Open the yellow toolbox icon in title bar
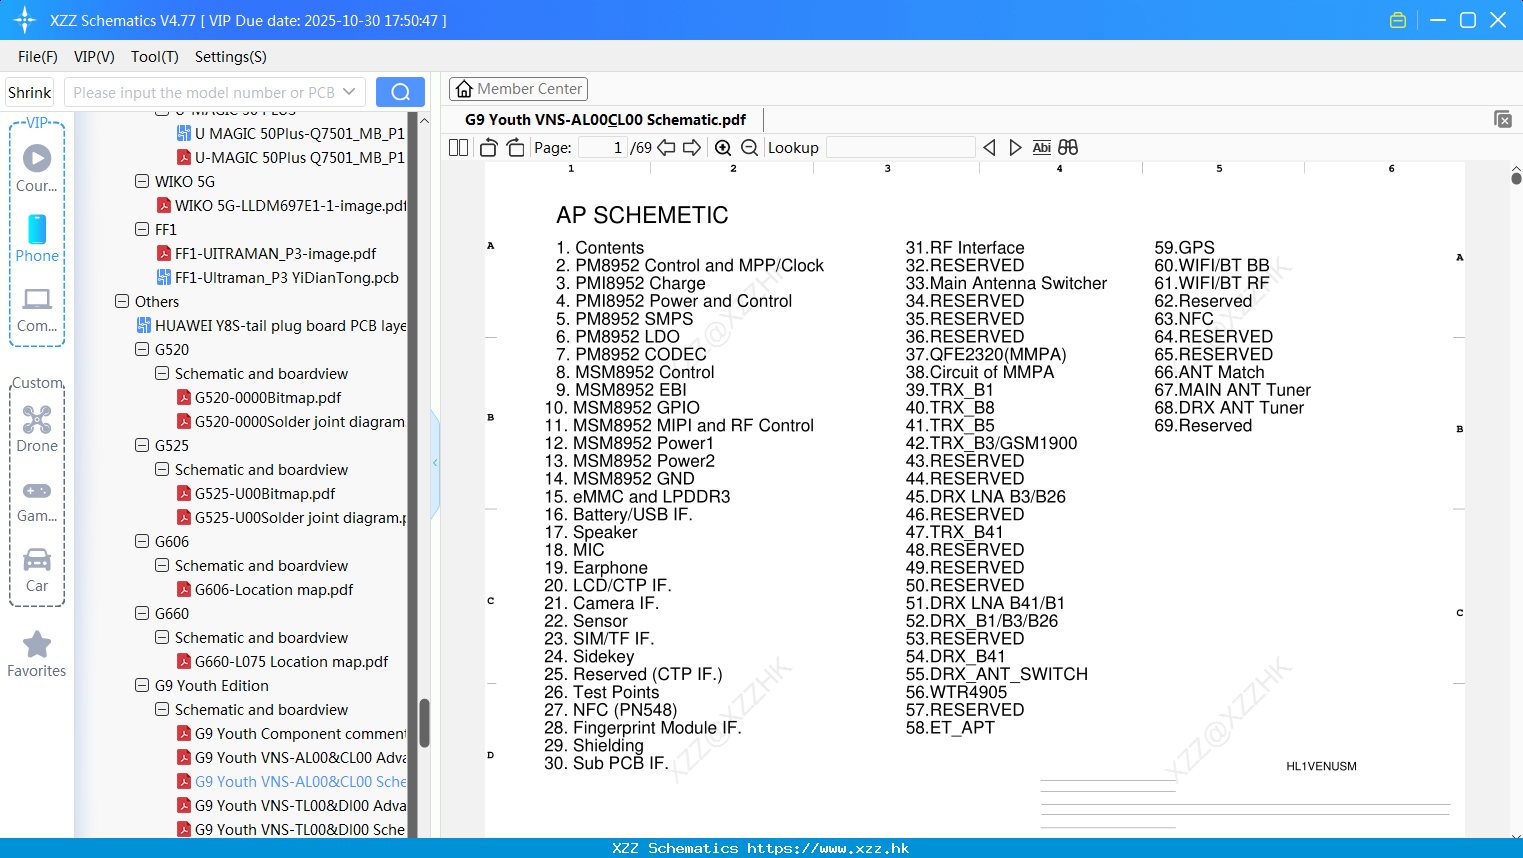 [x=1398, y=20]
